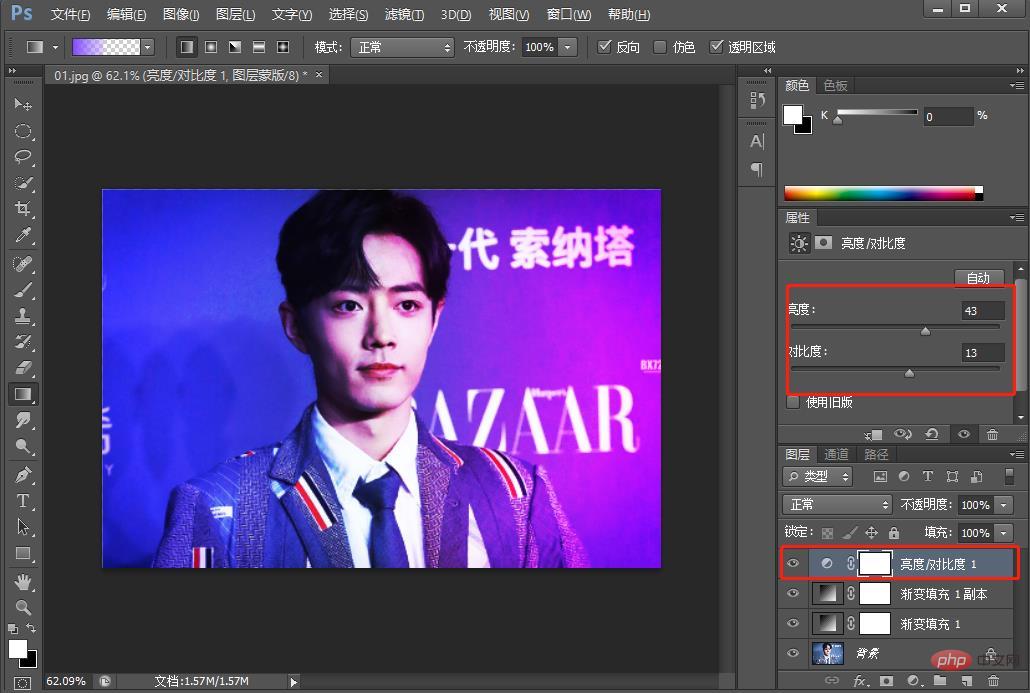Select the Elliptical Marquee tool

click(22, 131)
